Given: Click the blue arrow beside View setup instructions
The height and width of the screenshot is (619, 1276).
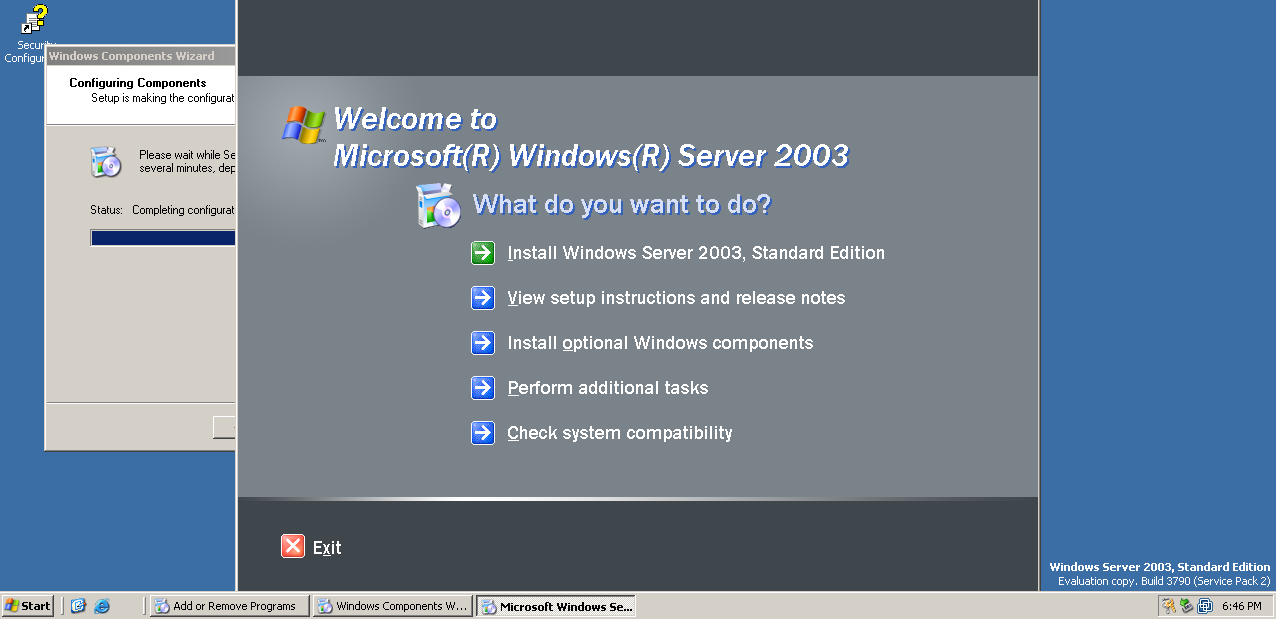Looking at the screenshot, I should (483, 298).
